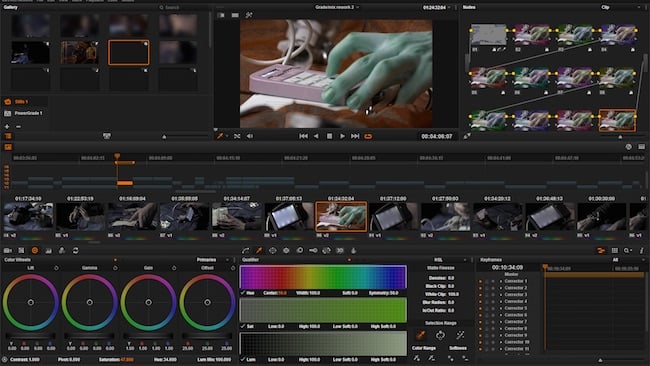The image size is (650, 366).
Task: Remove gallery album with minus button
Action: 18,126
